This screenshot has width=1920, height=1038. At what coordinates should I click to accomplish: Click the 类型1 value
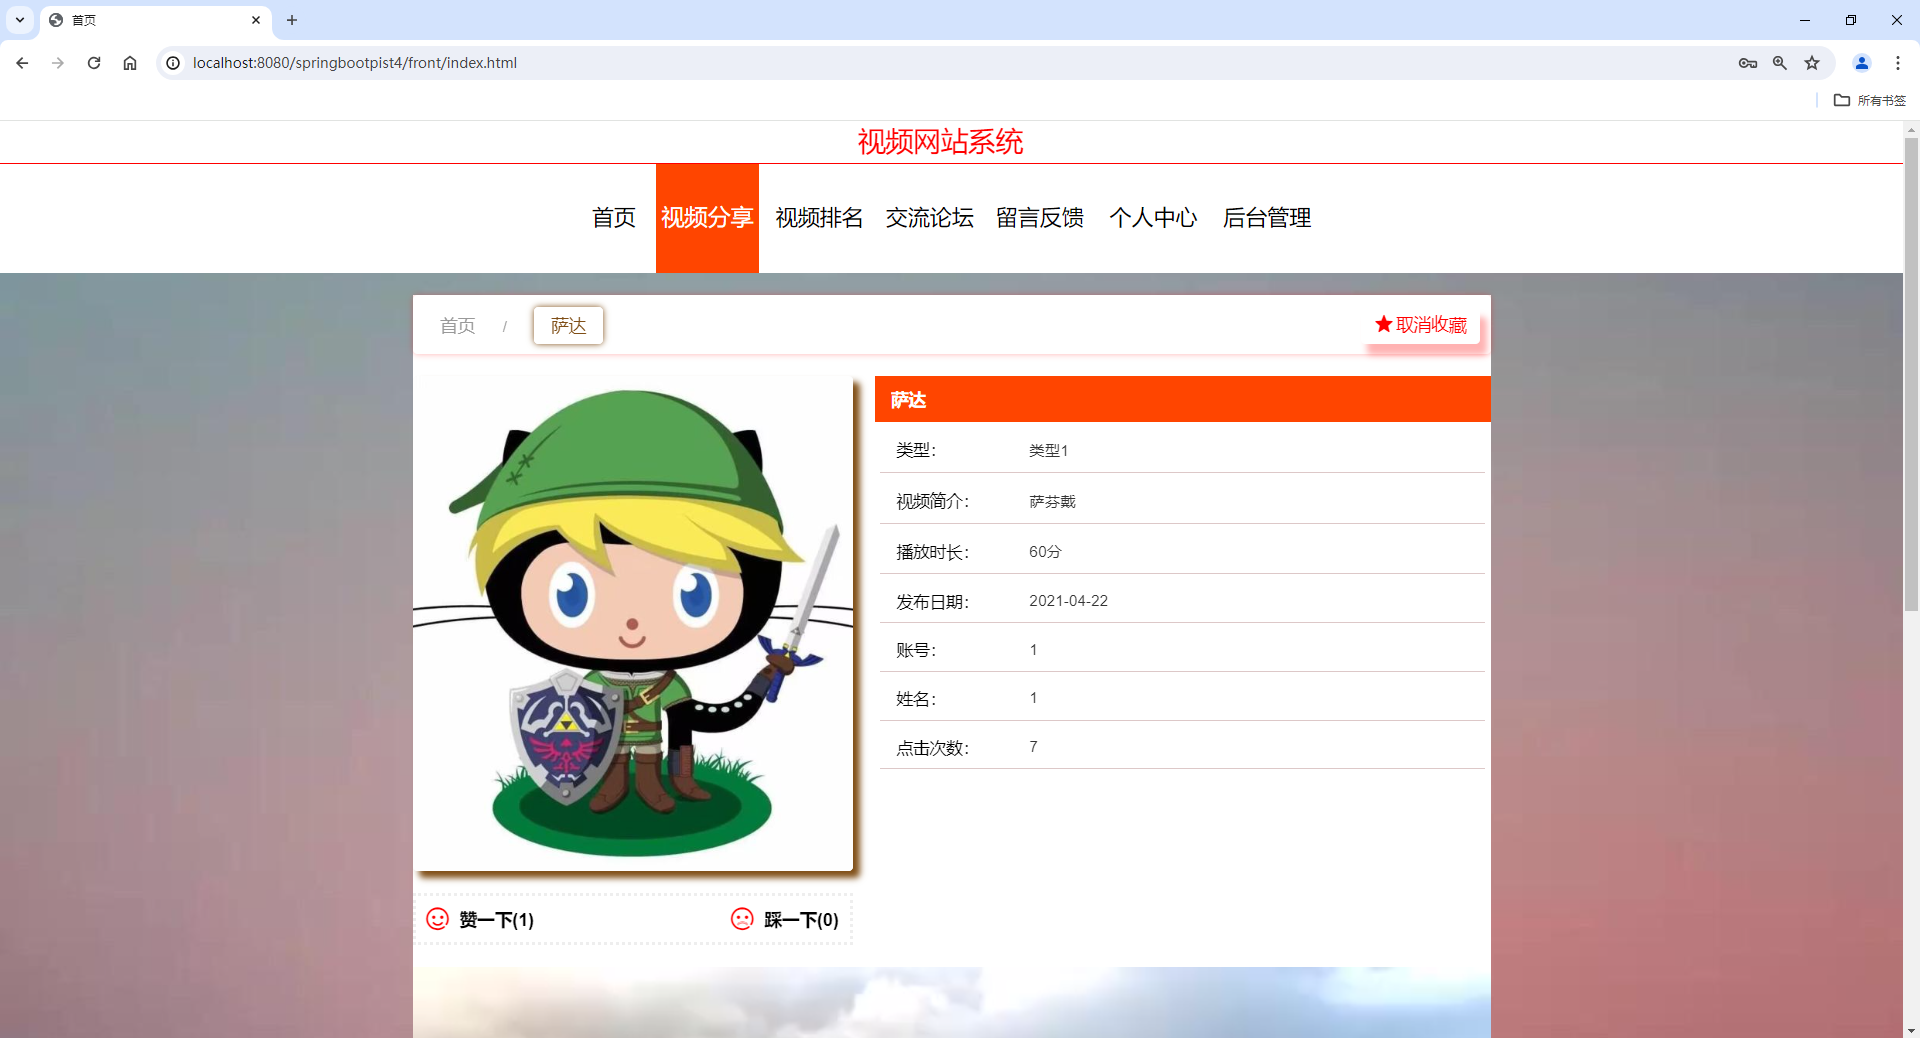(x=1049, y=451)
